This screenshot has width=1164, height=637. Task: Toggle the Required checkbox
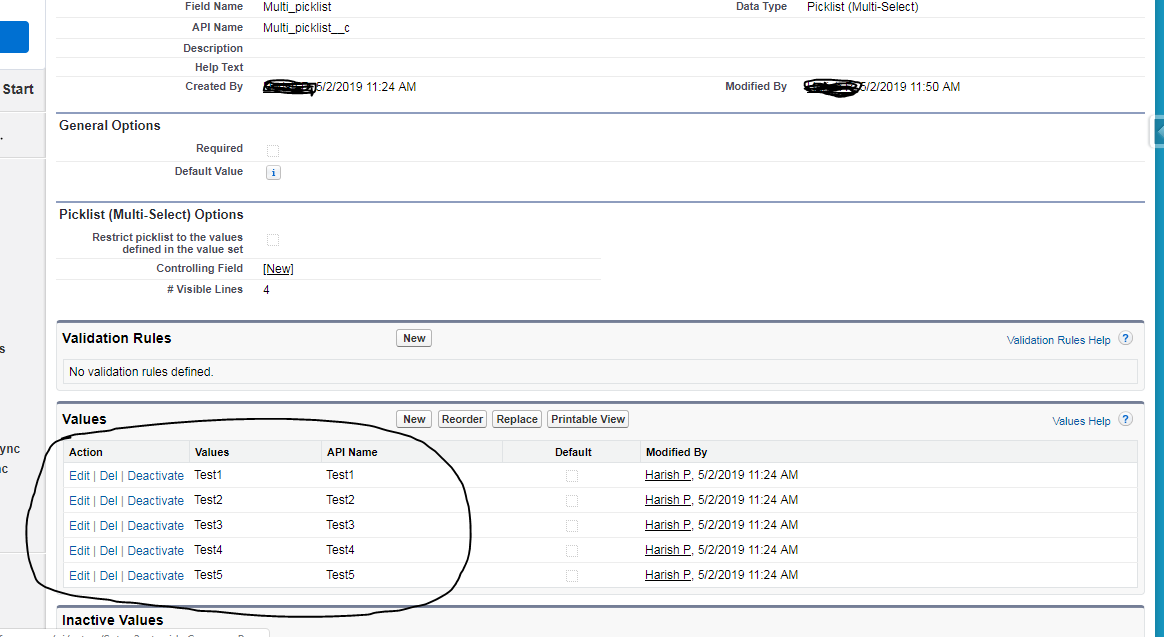273,151
